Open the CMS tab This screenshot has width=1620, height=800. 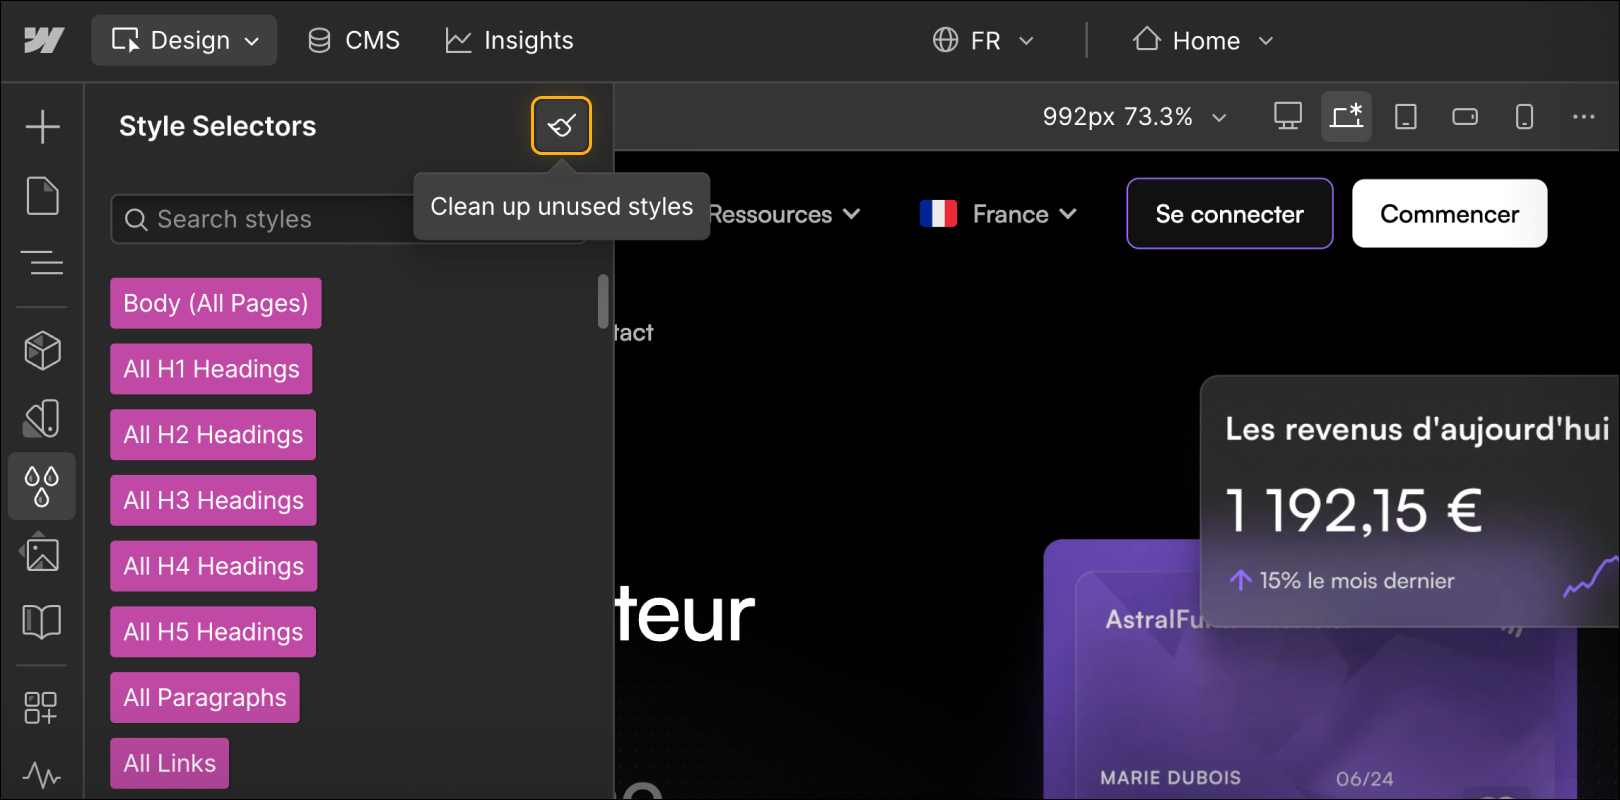coord(354,41)
